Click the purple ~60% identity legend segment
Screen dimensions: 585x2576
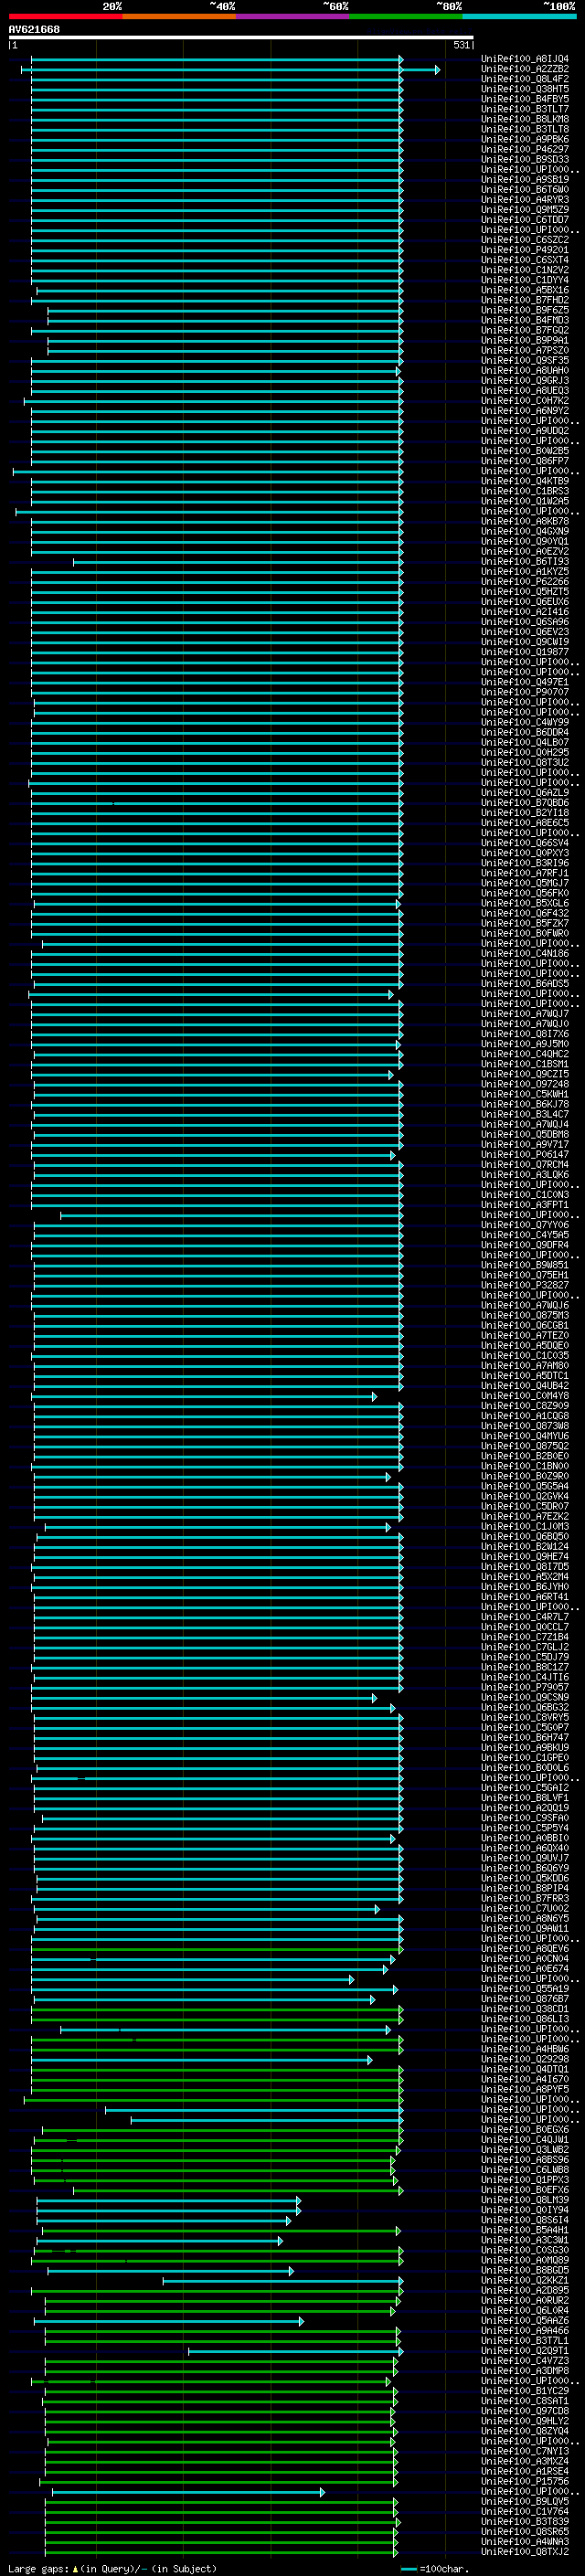292,16
